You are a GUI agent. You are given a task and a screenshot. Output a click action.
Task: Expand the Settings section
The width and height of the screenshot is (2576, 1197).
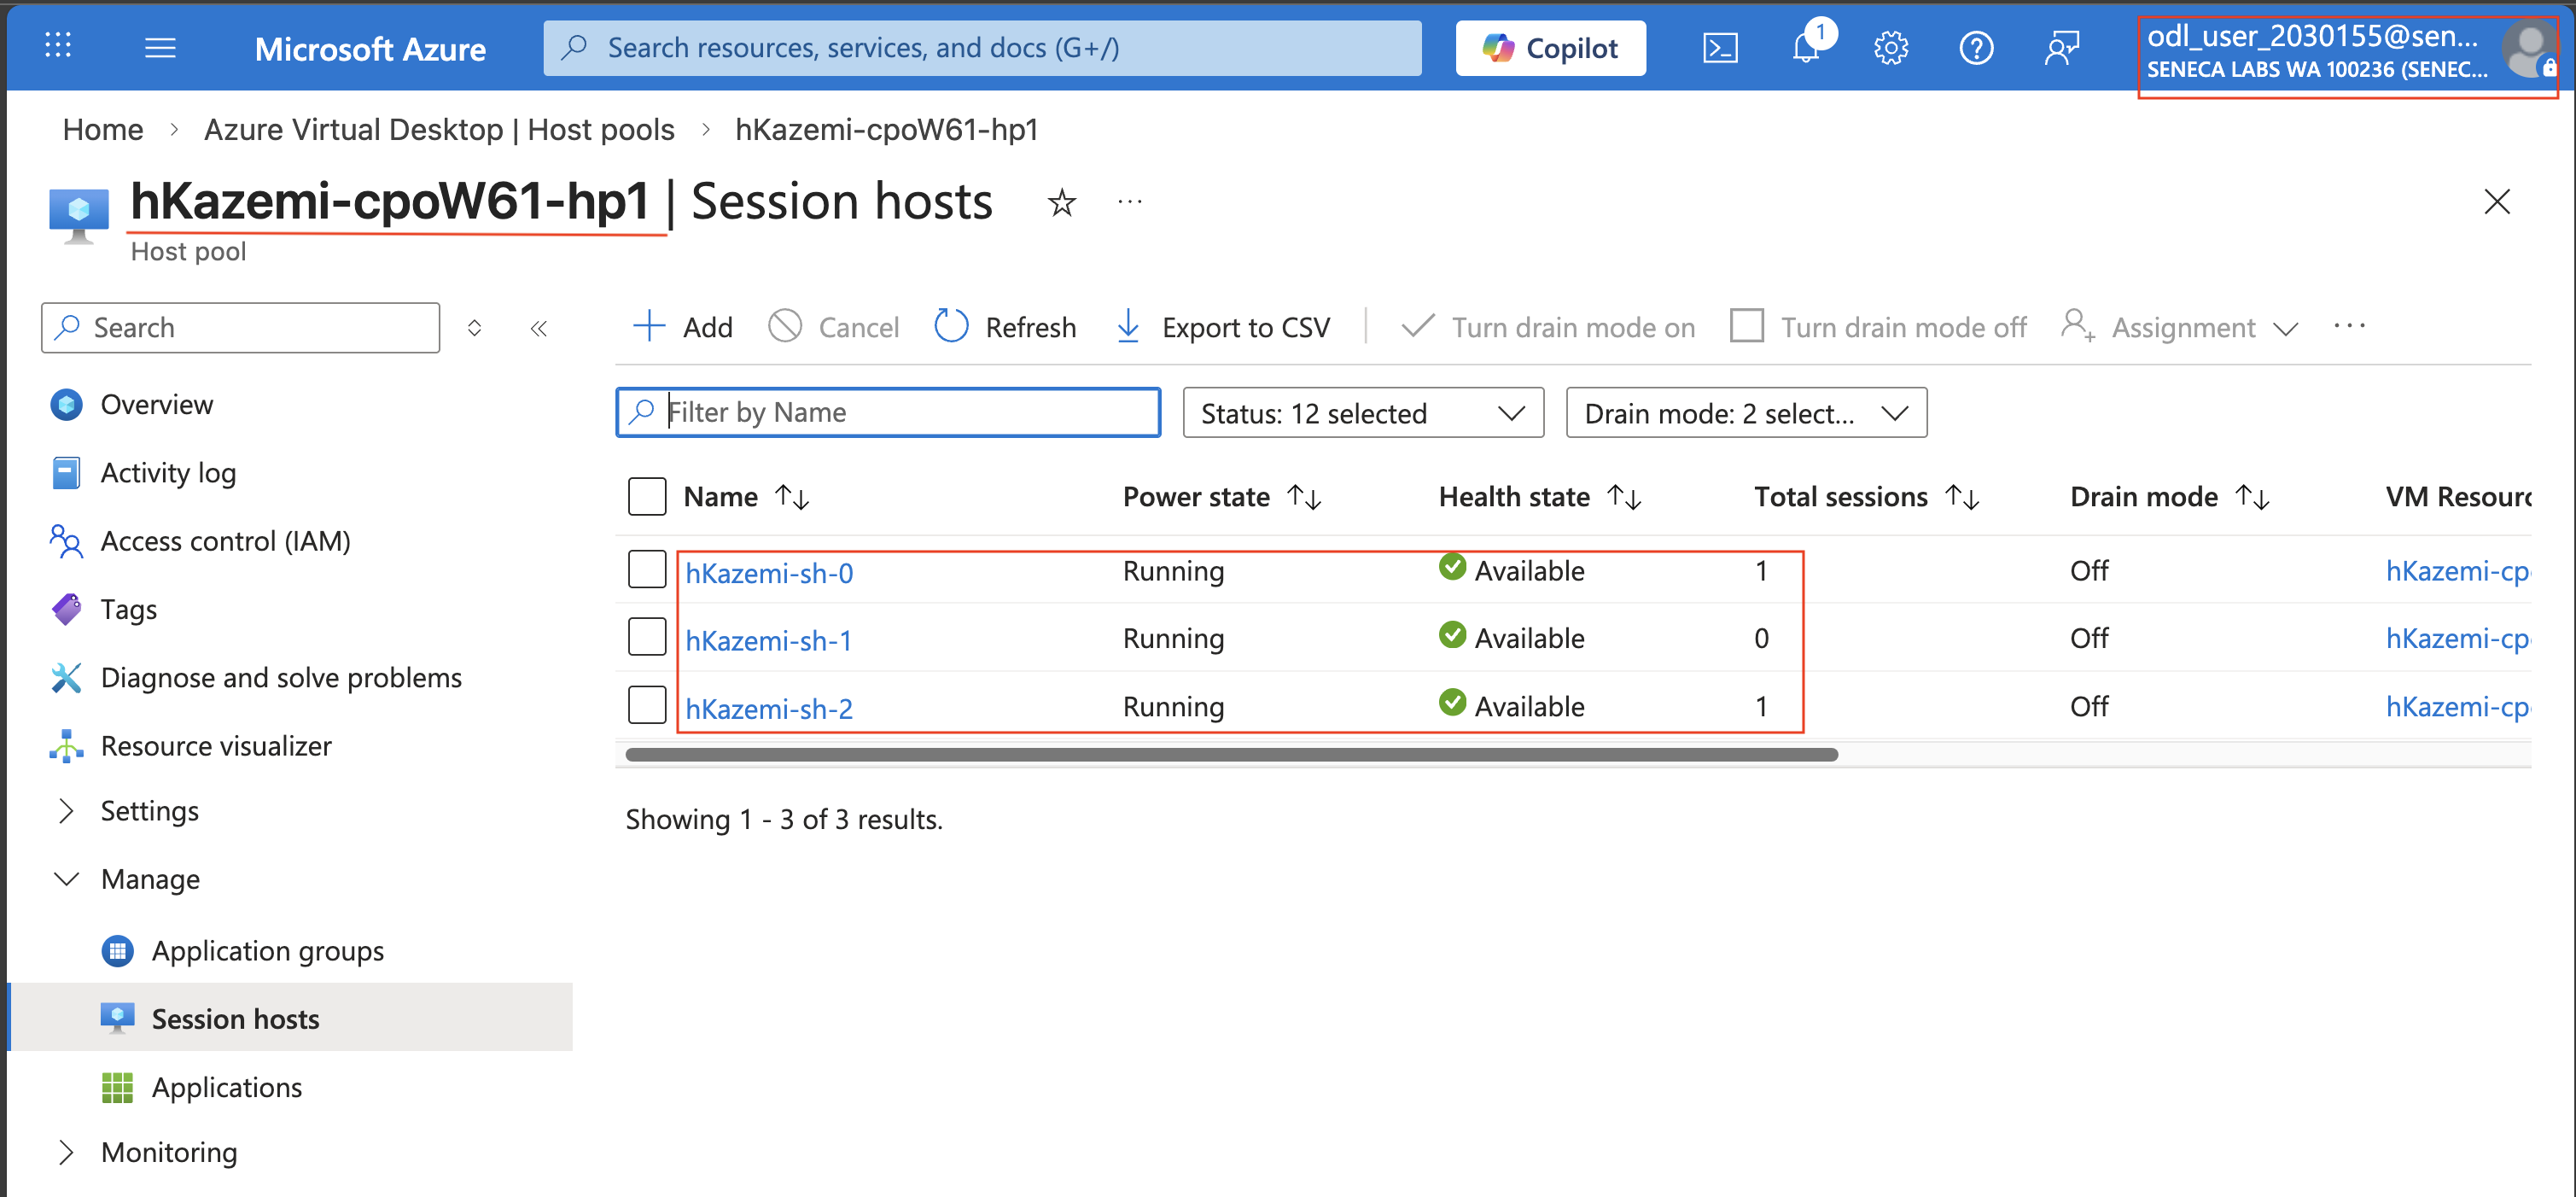tap(150, 811)
